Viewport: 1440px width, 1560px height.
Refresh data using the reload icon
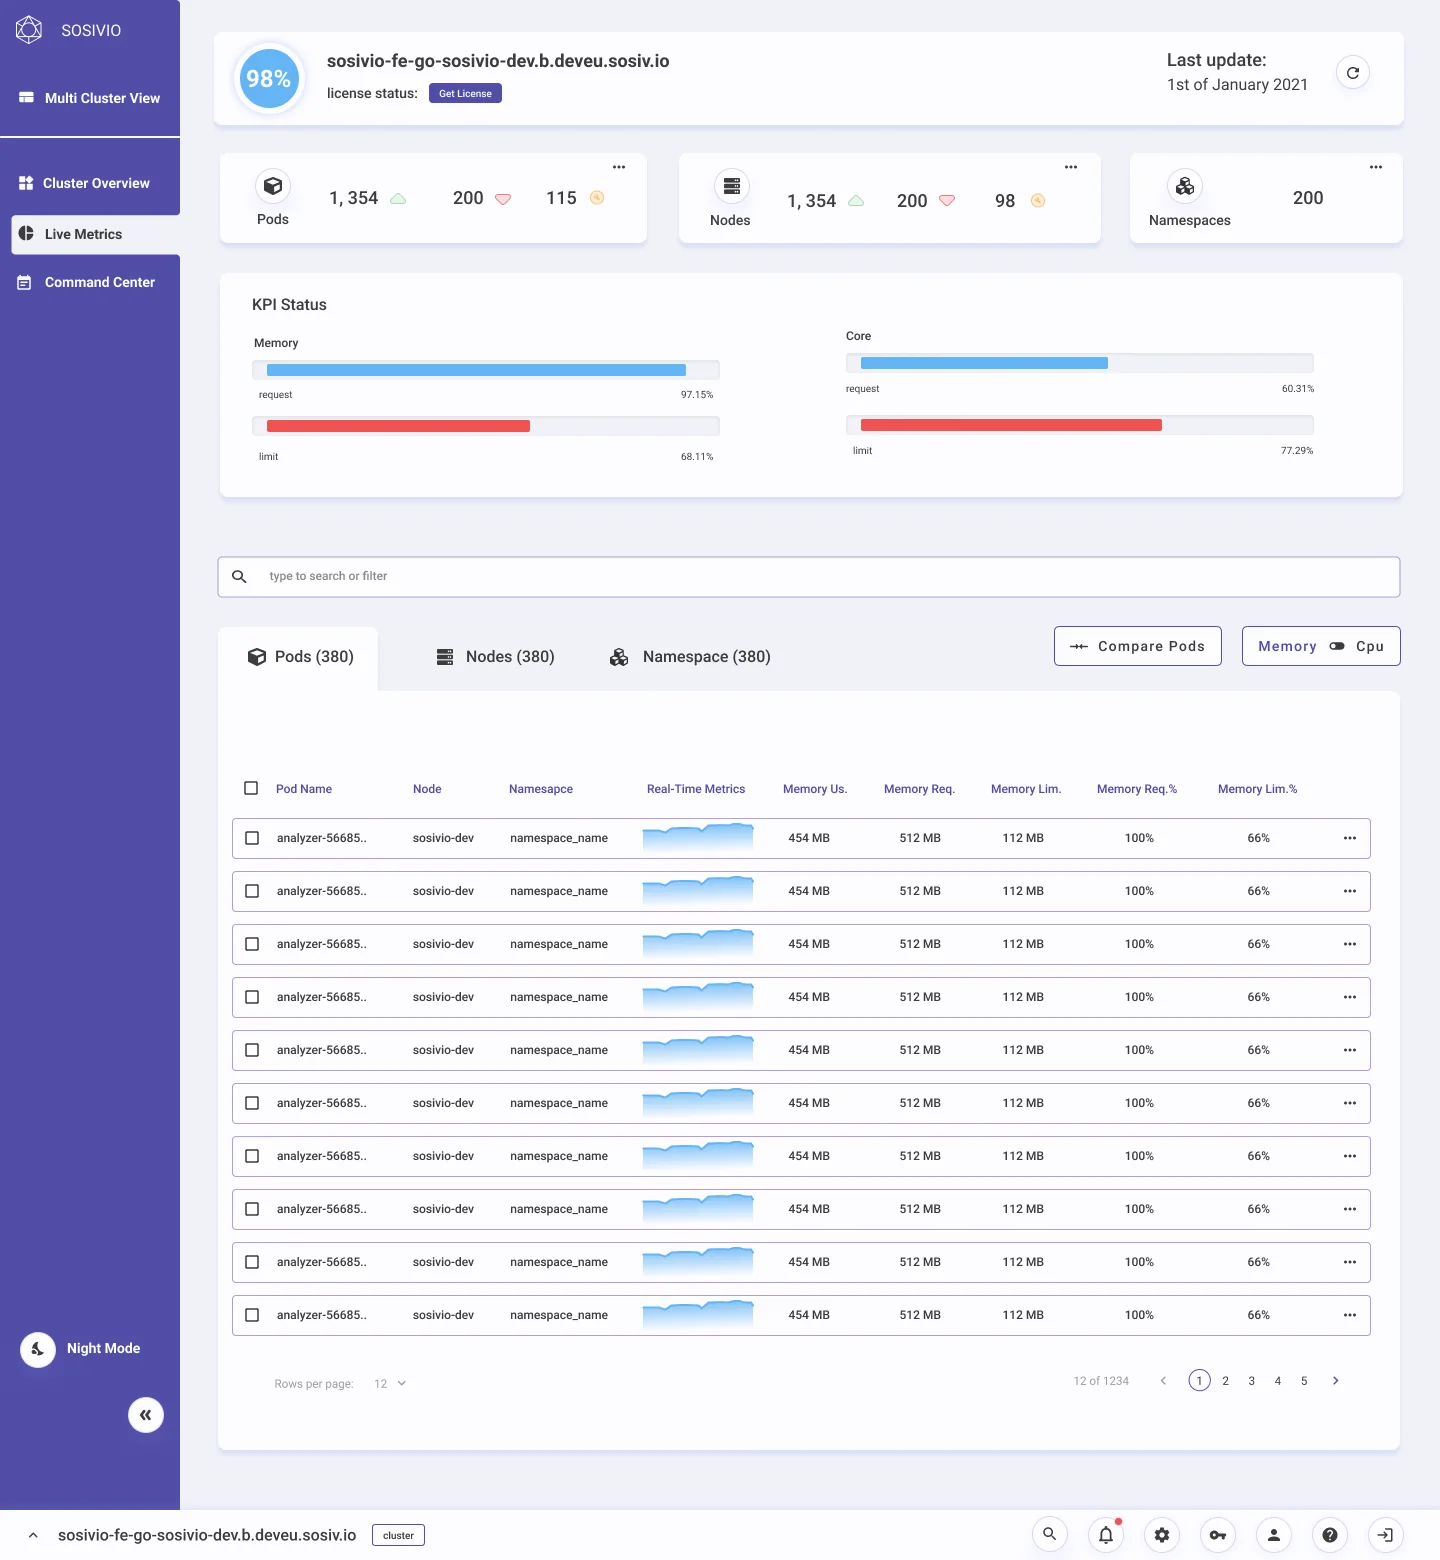(x=1353, y=73)
